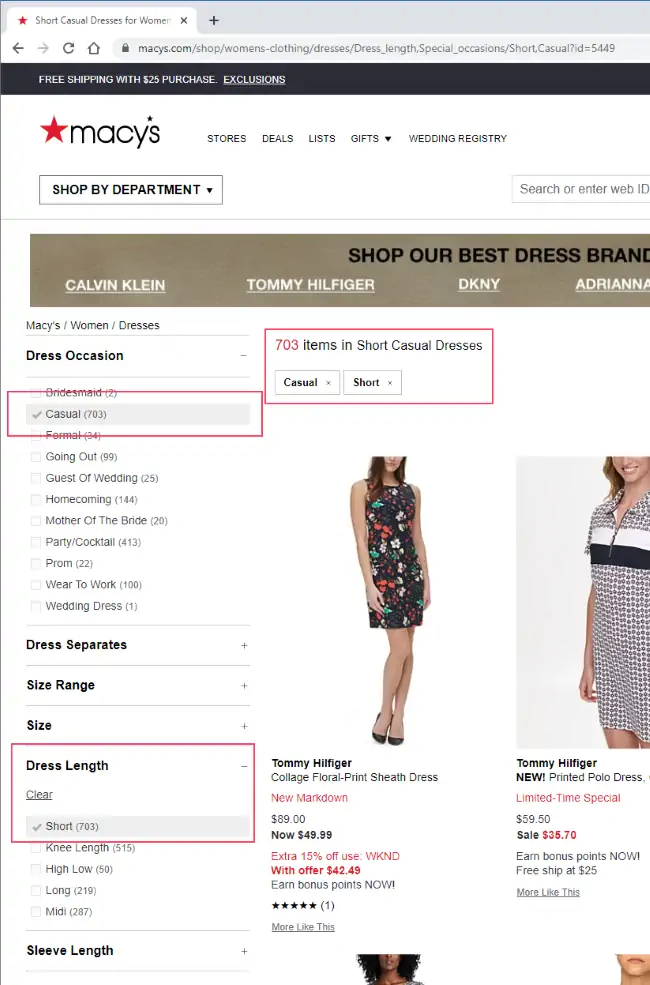The image size is (650, 985).
Task: Open Shop By Department dropdown
Action: pyautogui.click(x=131, y=190)
